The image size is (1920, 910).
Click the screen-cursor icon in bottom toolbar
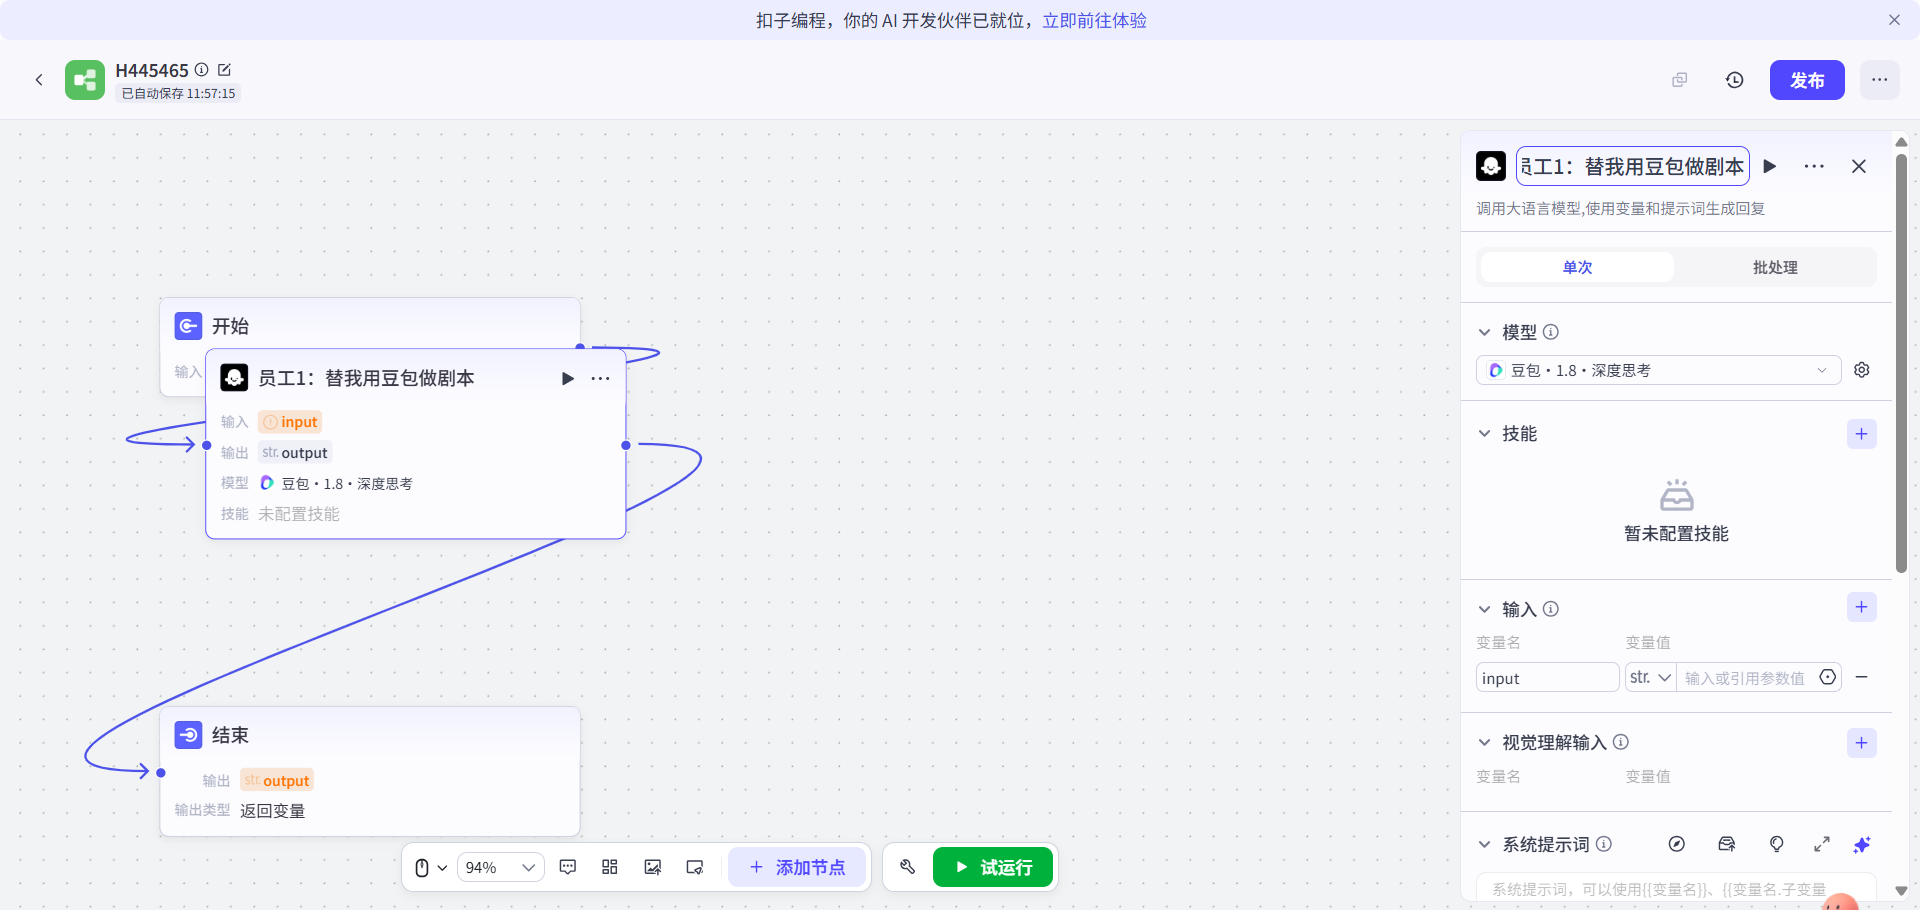pyautogui.click(x=695, y=867)
